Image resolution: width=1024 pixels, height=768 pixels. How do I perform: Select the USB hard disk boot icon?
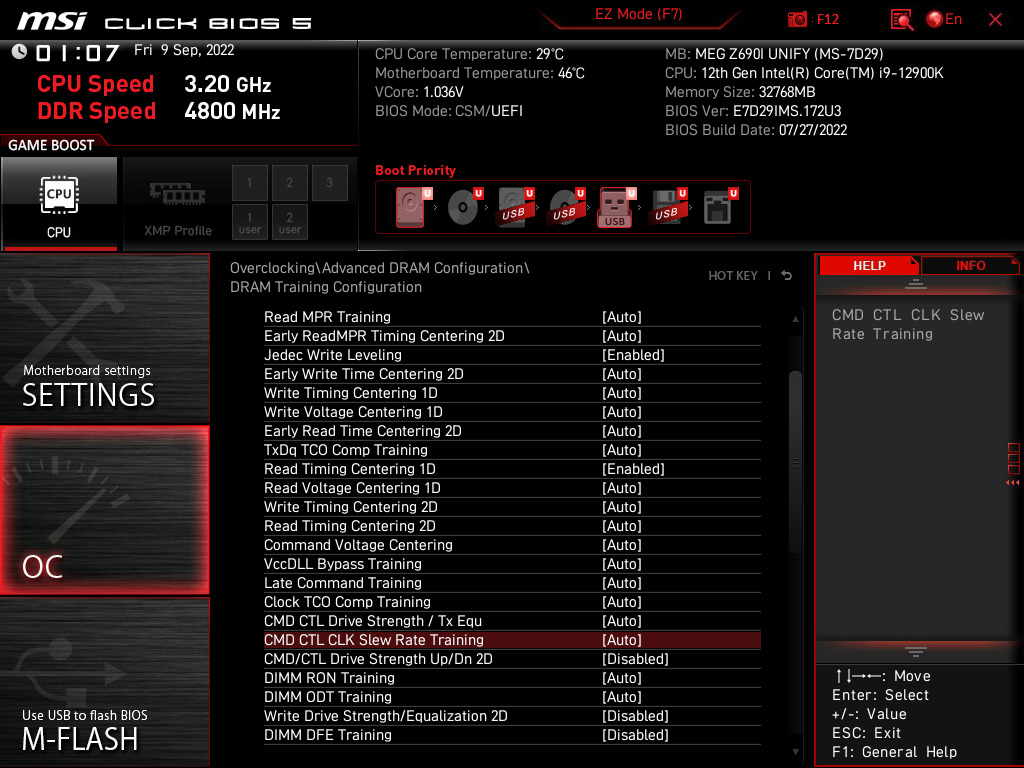(515, 207)
